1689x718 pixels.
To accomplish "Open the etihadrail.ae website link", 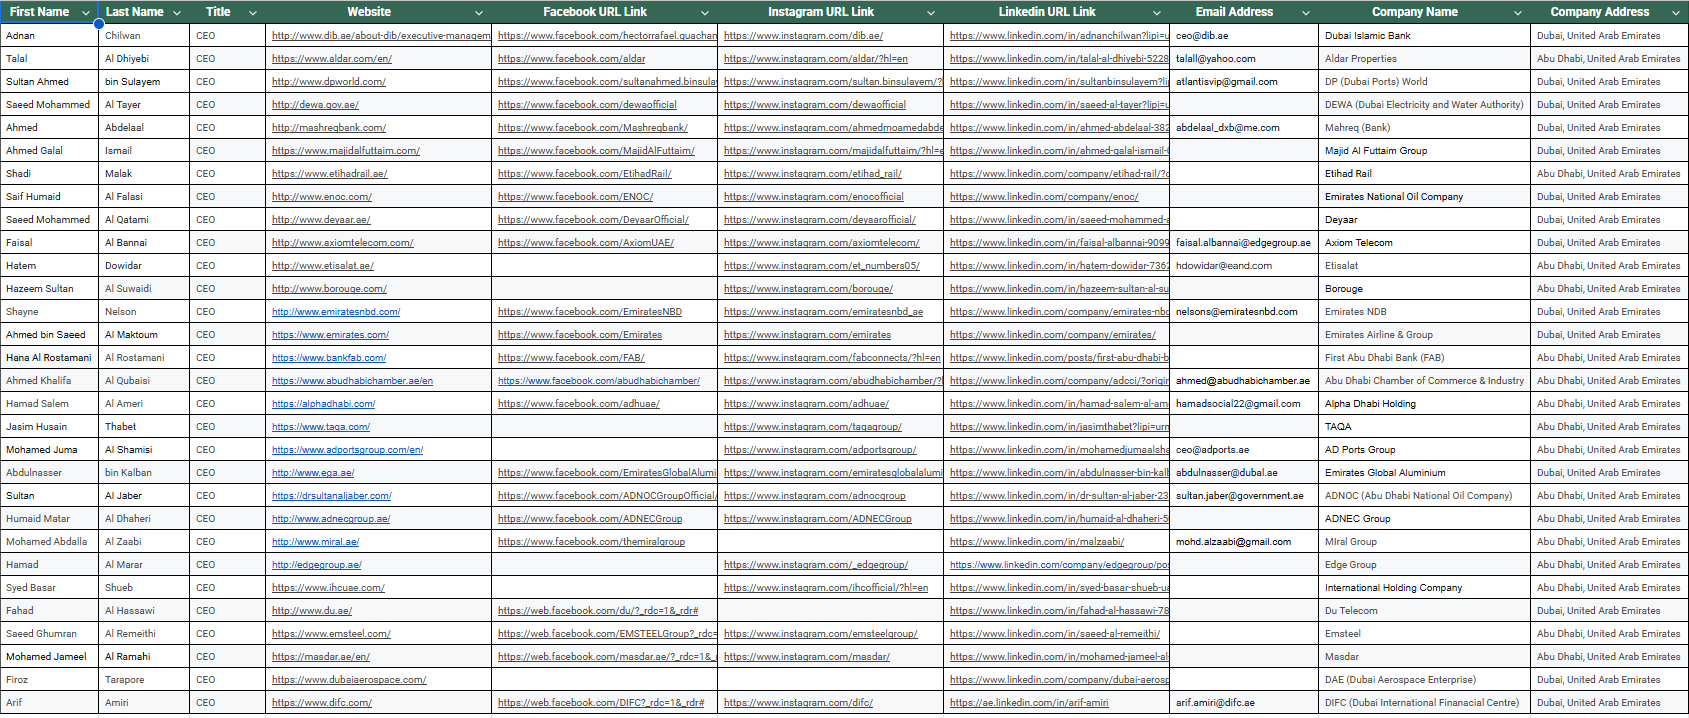I will [x=330, y=174].
